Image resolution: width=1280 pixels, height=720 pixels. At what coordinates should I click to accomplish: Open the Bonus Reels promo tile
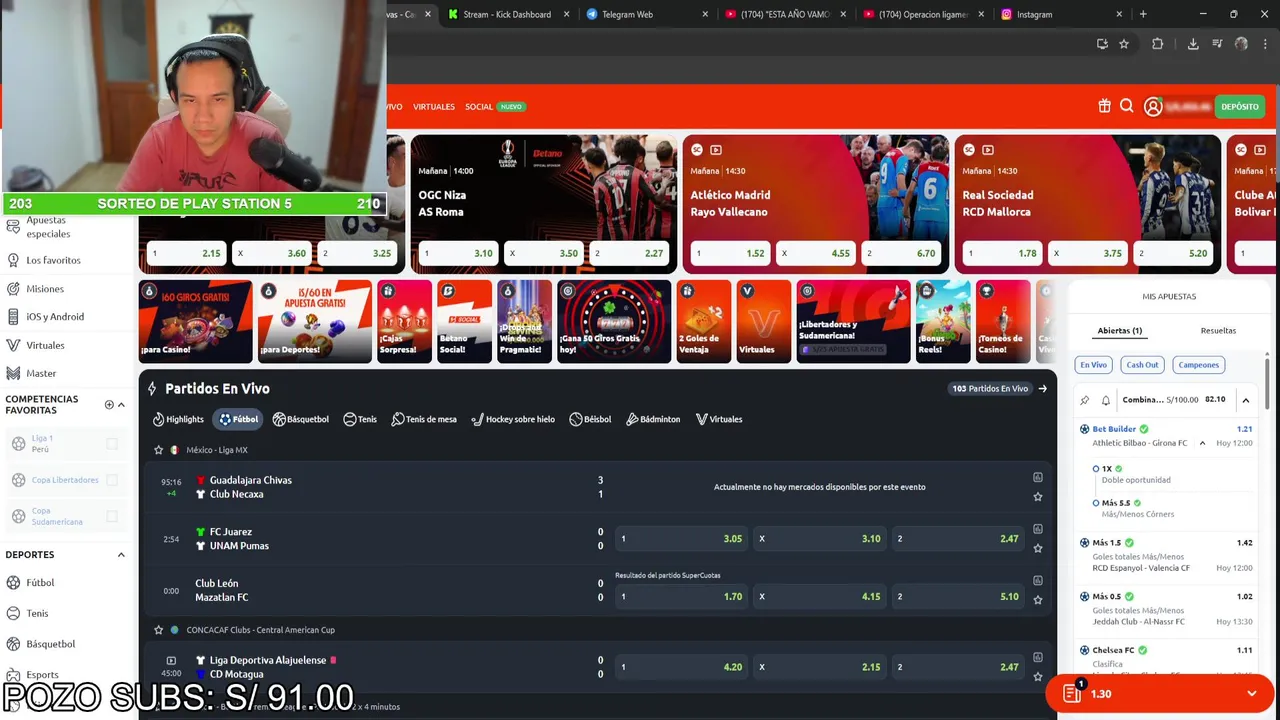943,321
